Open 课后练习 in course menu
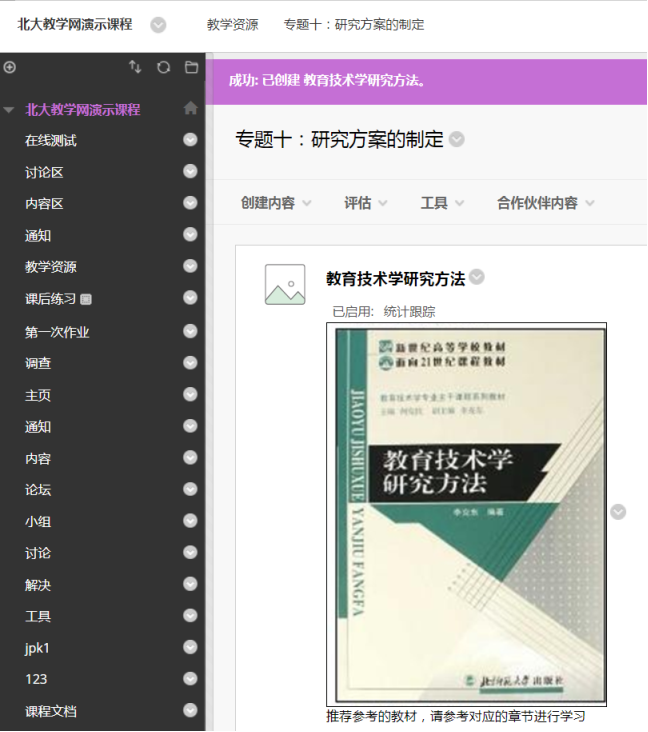Image resolution: width=648 pixels, height=732 pixels. coord(50,299)
